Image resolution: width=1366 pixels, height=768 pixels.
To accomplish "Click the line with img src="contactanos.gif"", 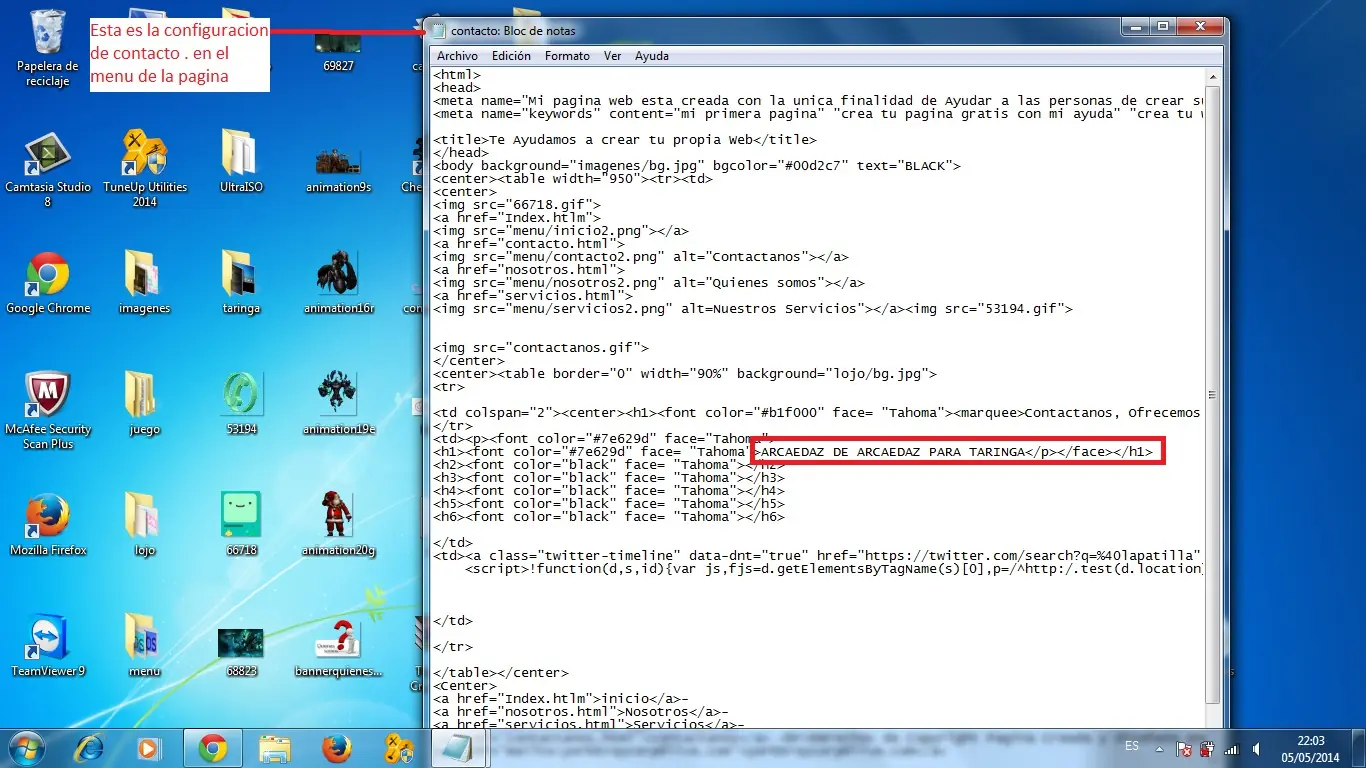I will (x=541, y=348).
